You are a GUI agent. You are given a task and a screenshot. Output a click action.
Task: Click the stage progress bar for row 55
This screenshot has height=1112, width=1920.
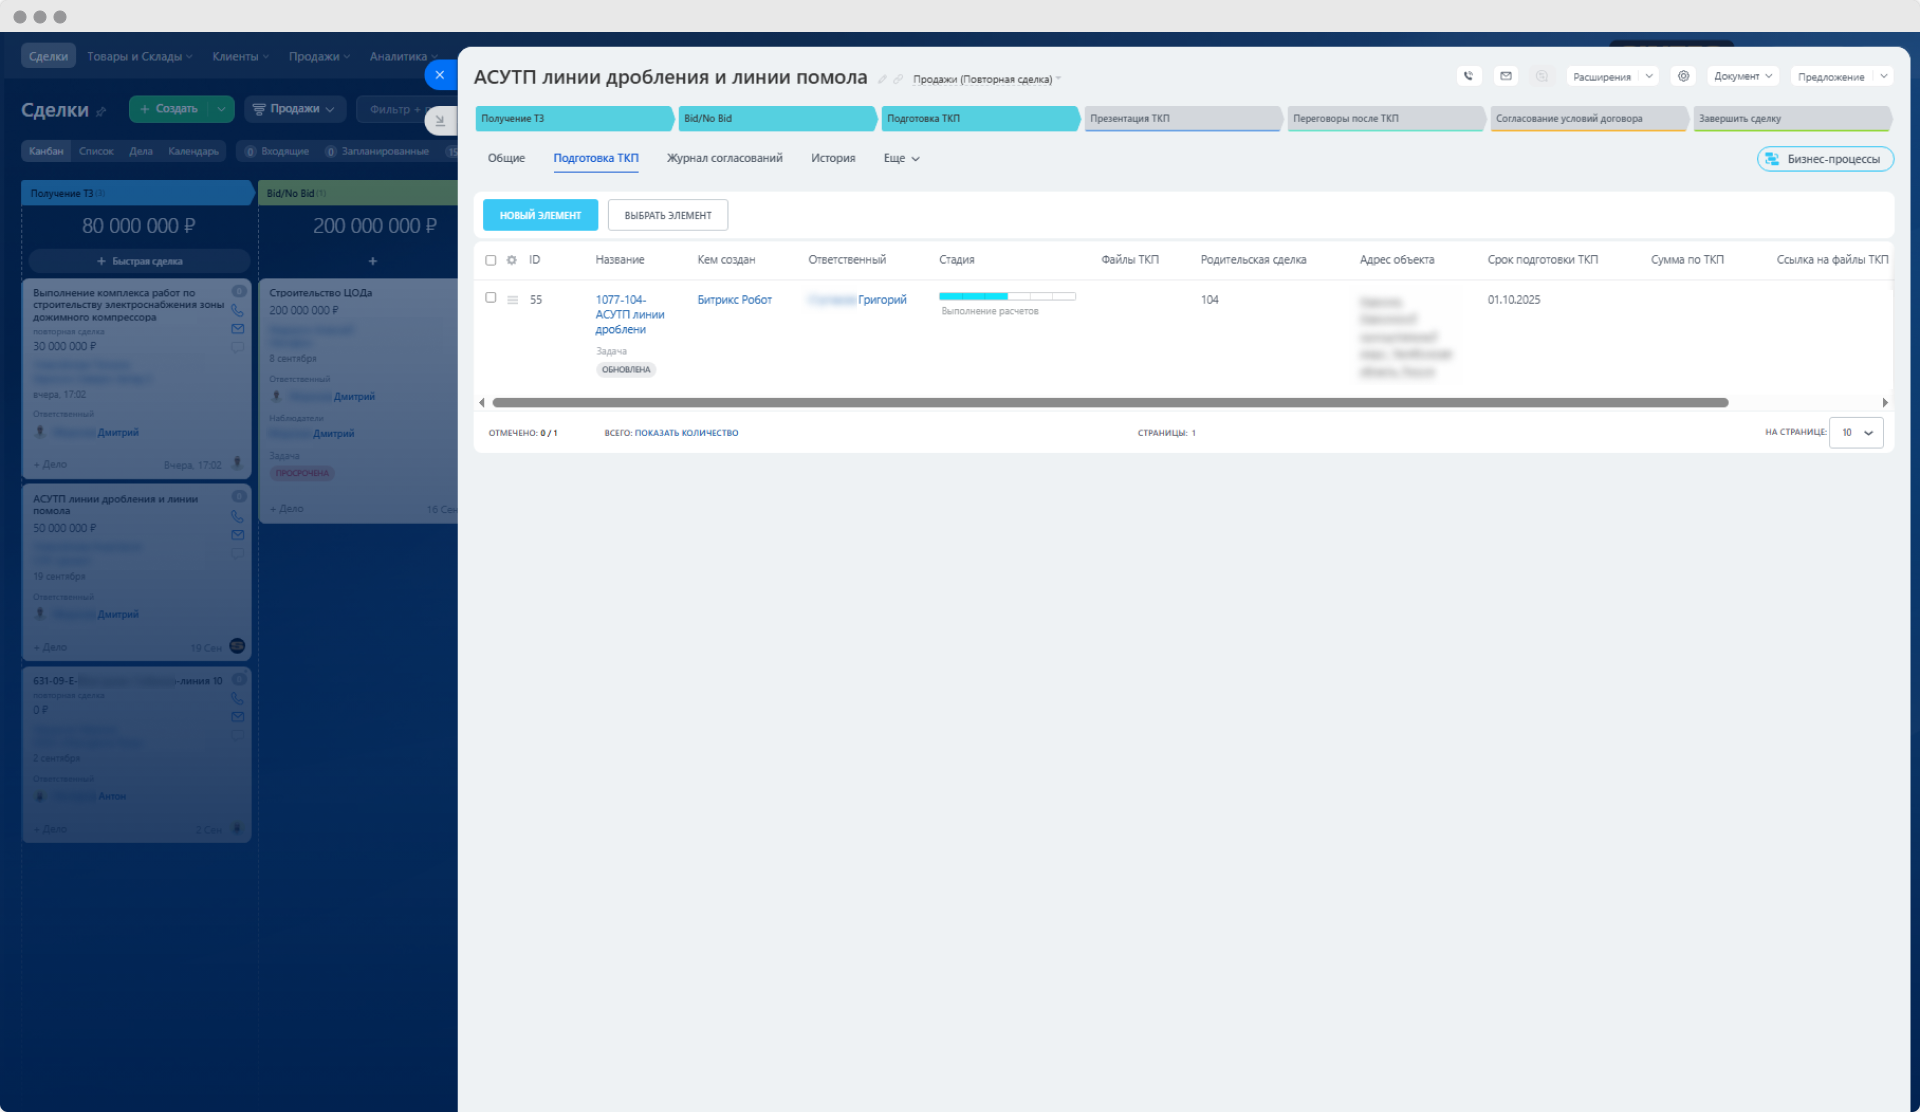[x=1007, y=297]
